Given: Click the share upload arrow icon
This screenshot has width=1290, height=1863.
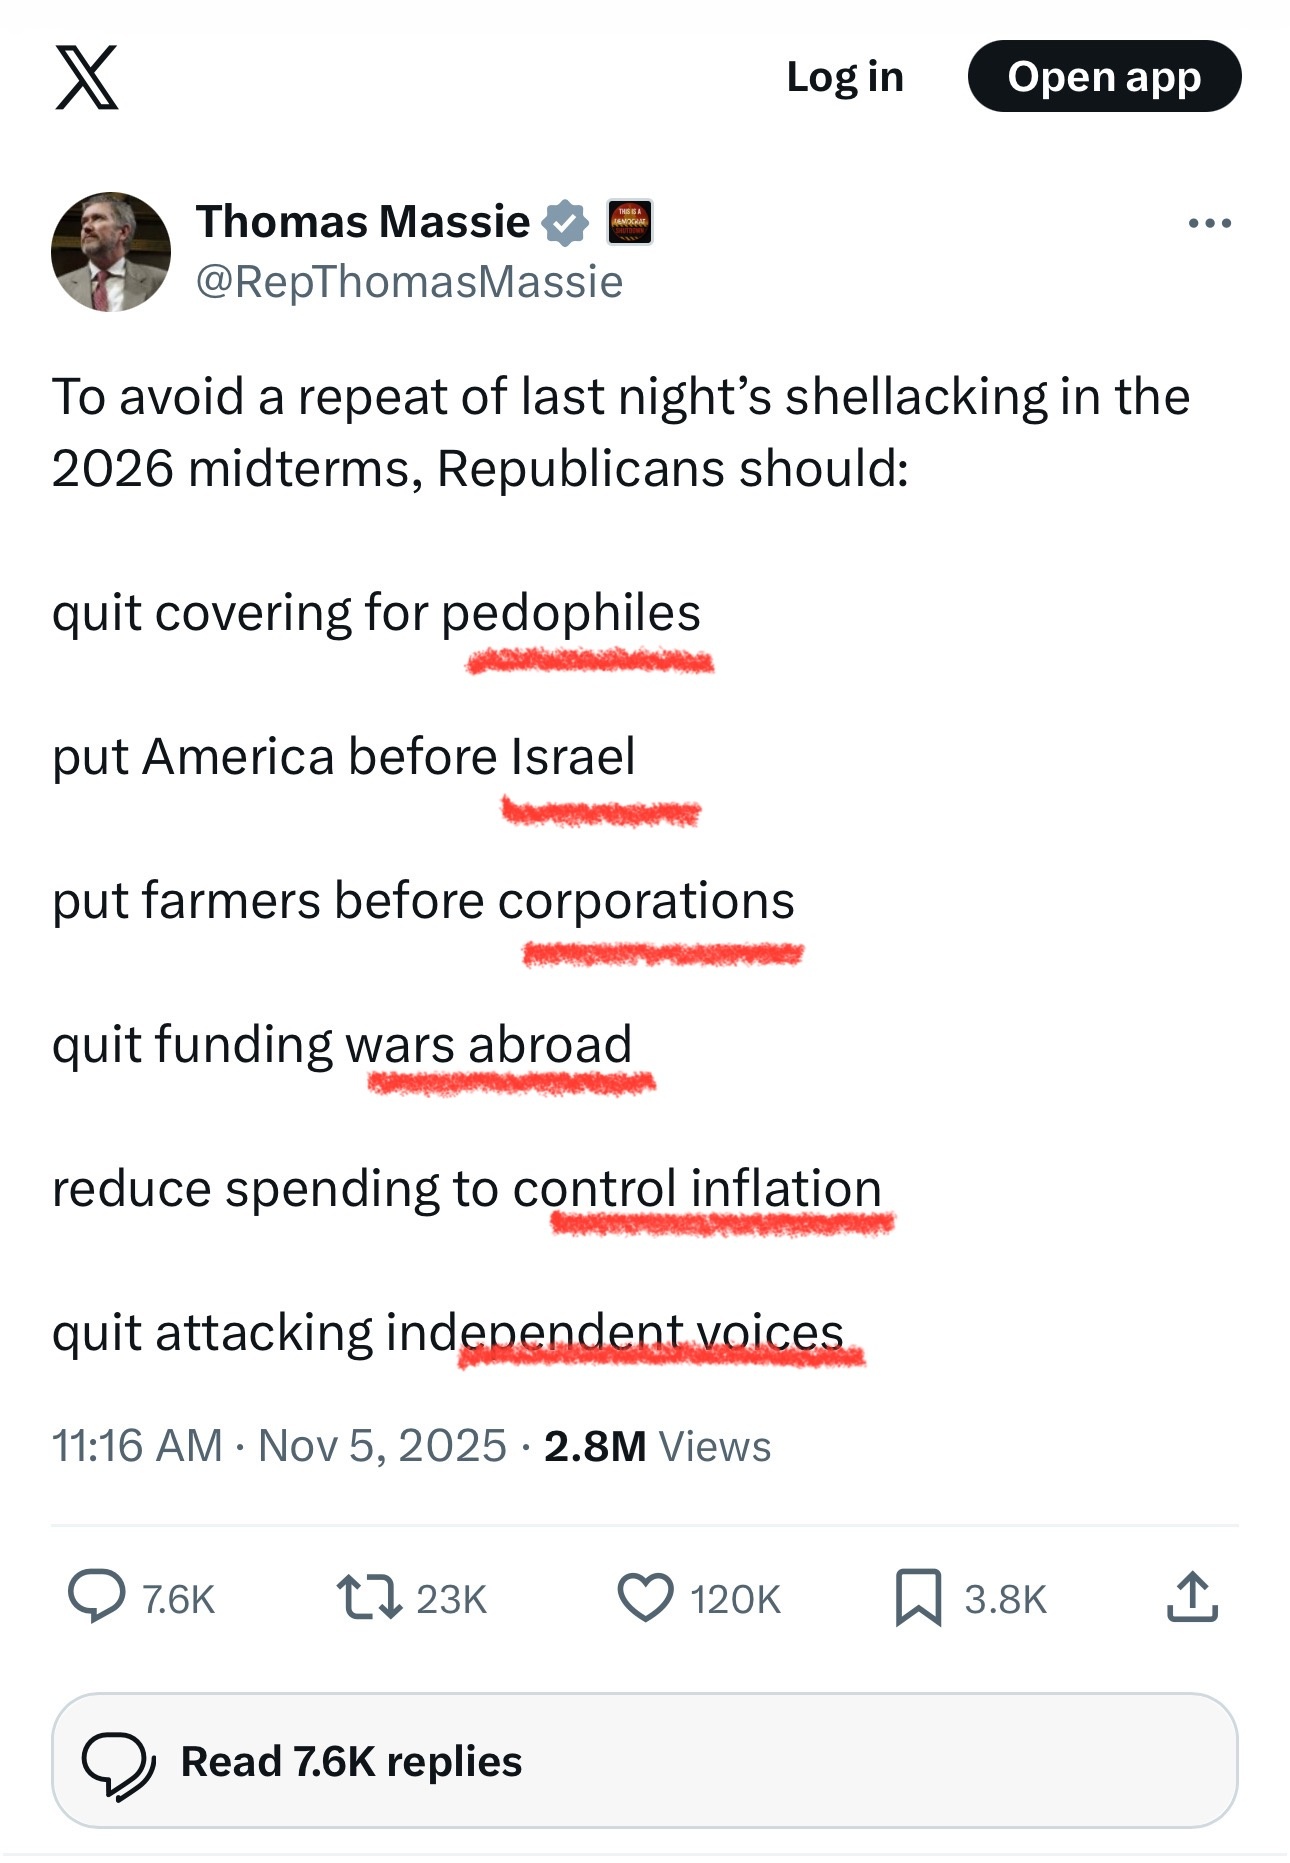Looking at the screenshot, I should pos(1192,1597).
